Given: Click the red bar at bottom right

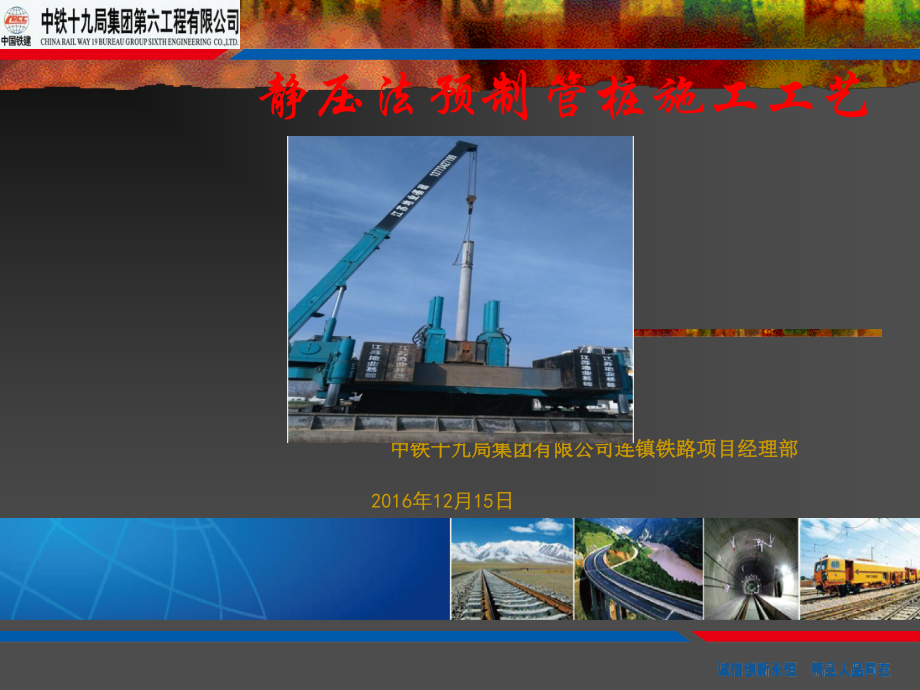Looking at the screenshot, I should 807,637.
